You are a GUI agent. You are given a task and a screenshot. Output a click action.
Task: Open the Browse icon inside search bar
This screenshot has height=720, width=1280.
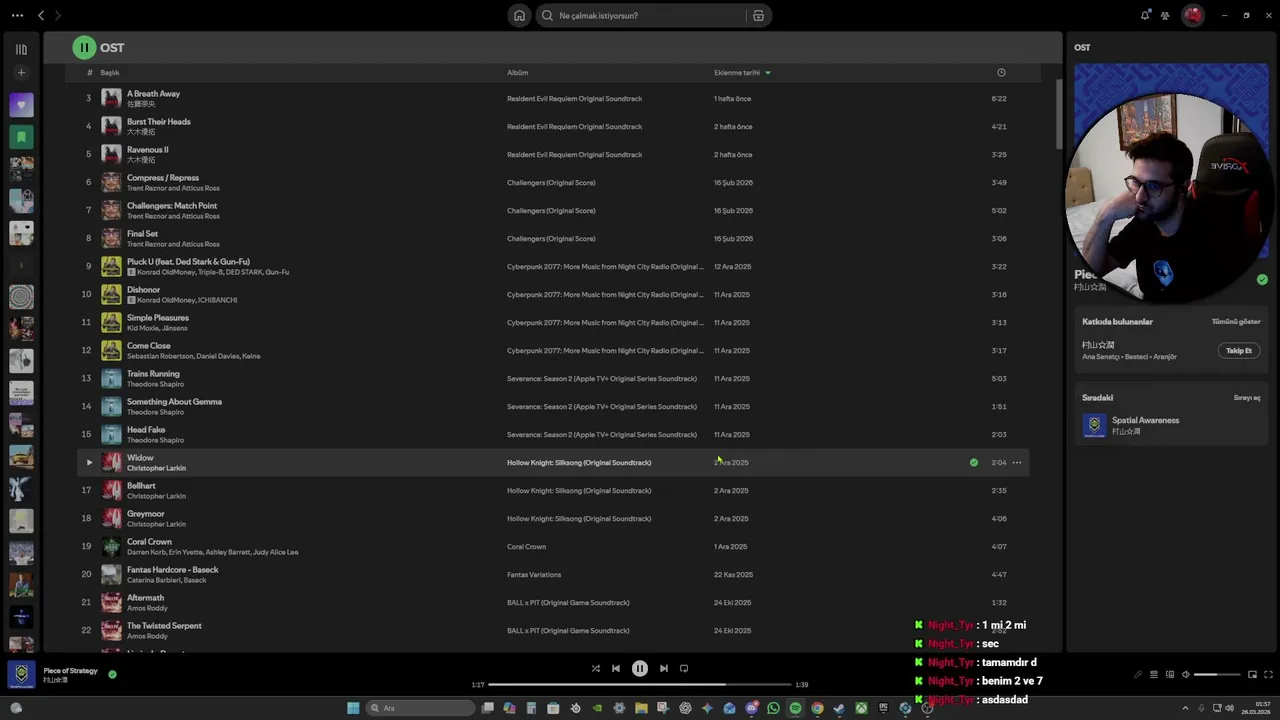(x=758, y=15)
